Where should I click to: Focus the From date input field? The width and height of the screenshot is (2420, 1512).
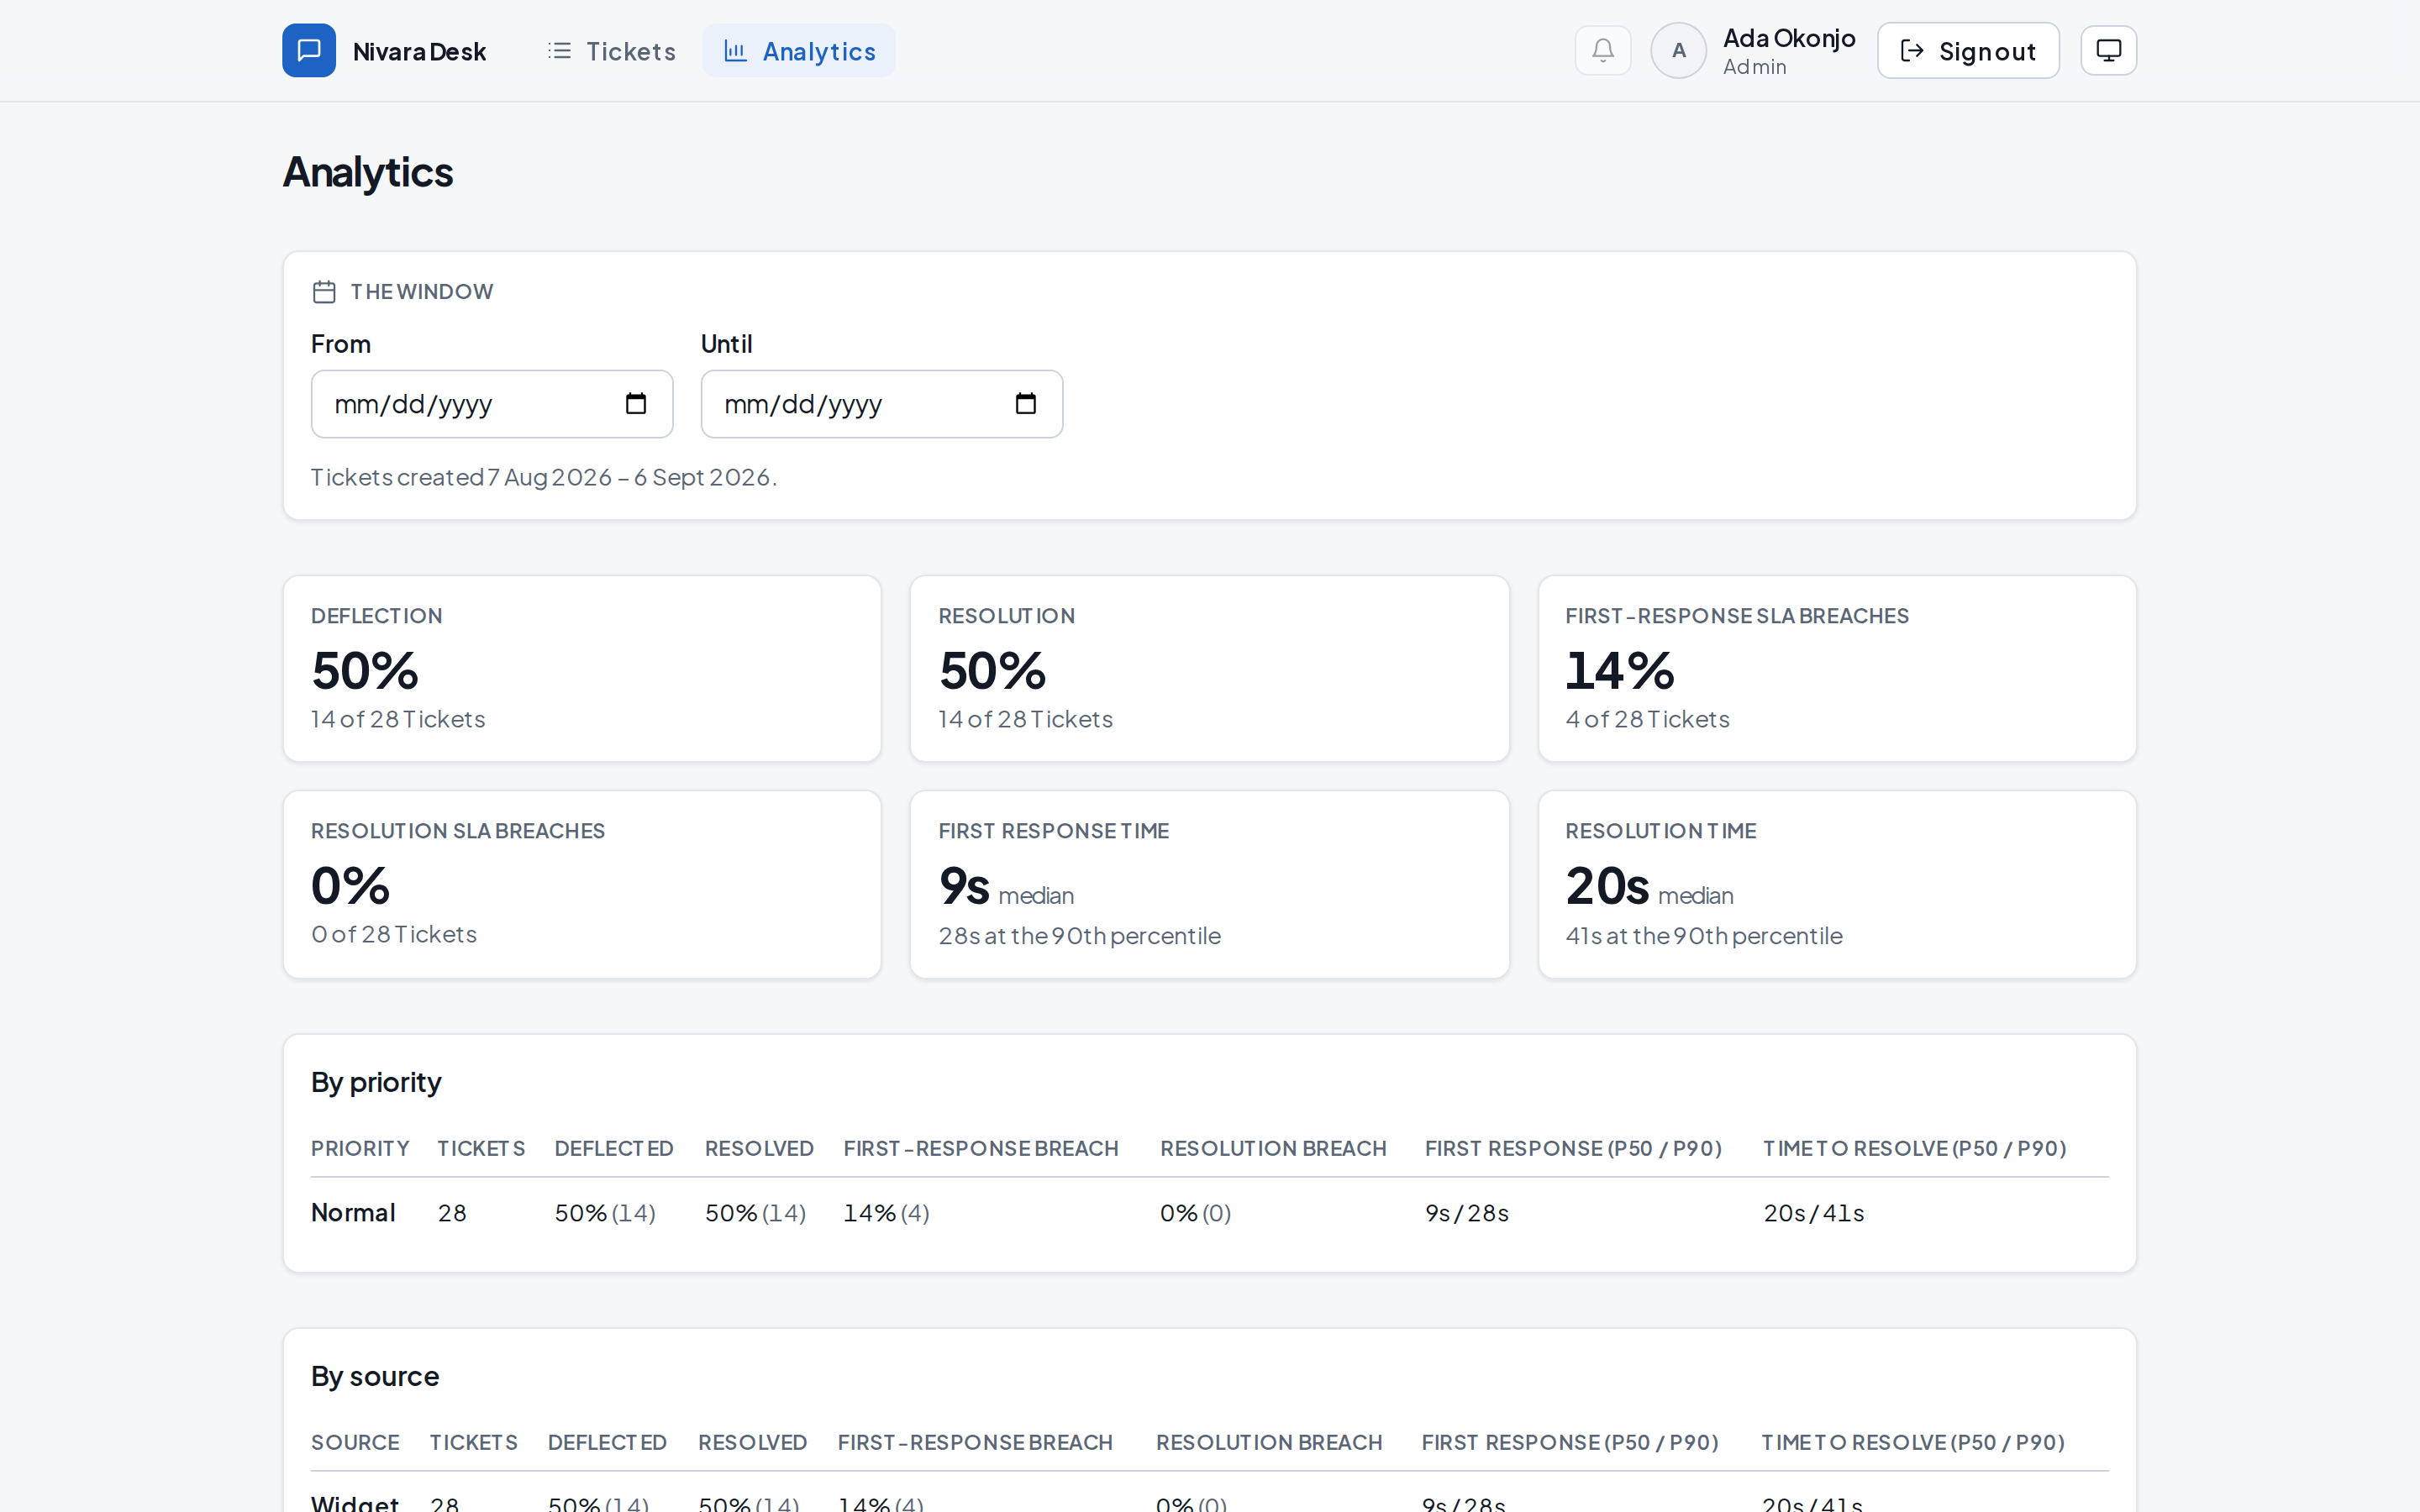pyautogui.click(x=492, y=404)
